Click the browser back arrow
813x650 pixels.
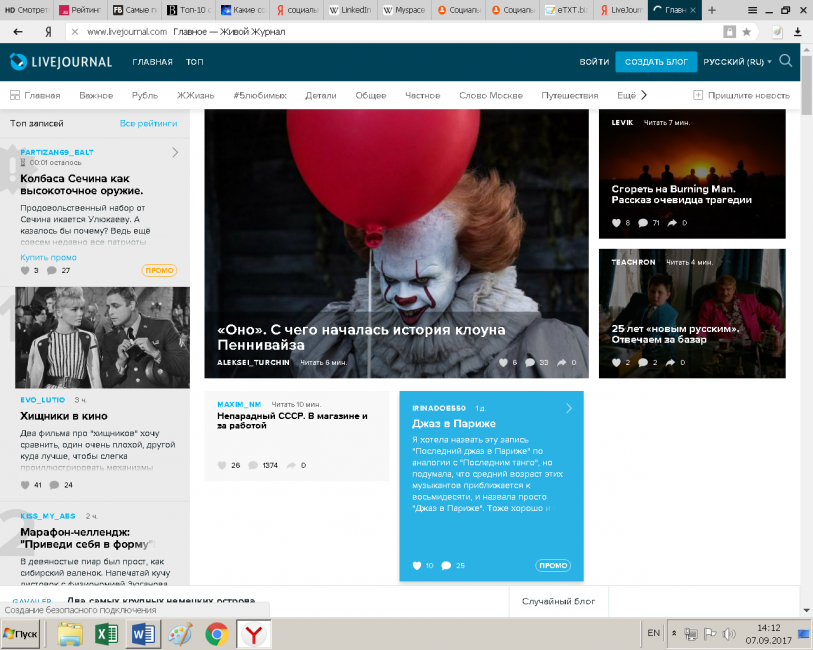click(18, 32)
